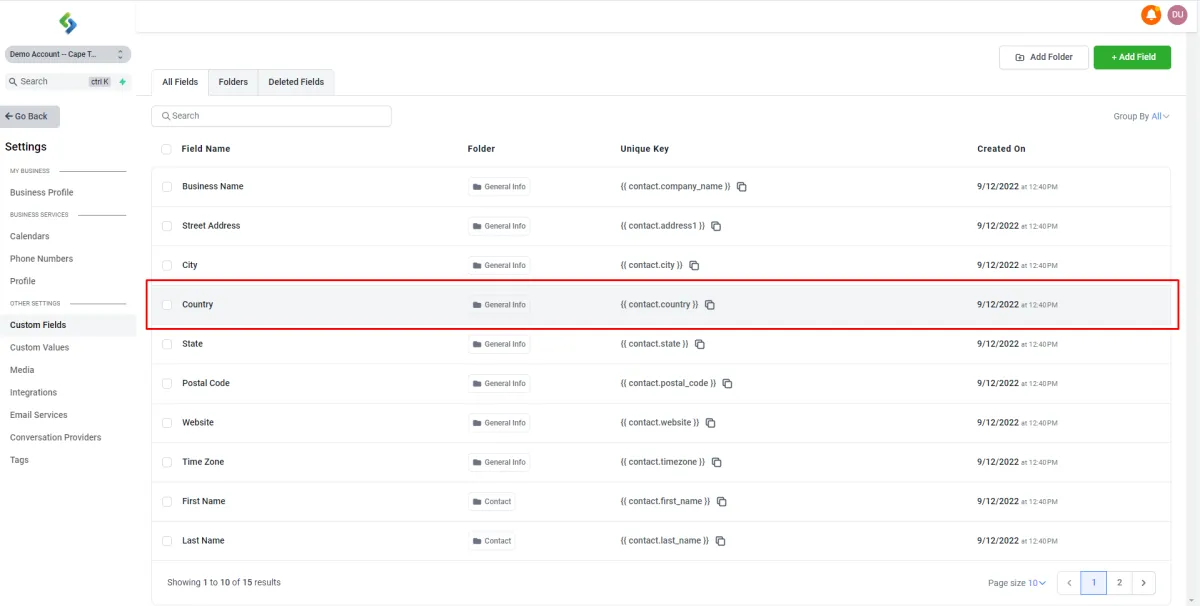The image size is (1200, 606).
Task: Toggle the select-all fields checkbox
Action: [166, 149]
